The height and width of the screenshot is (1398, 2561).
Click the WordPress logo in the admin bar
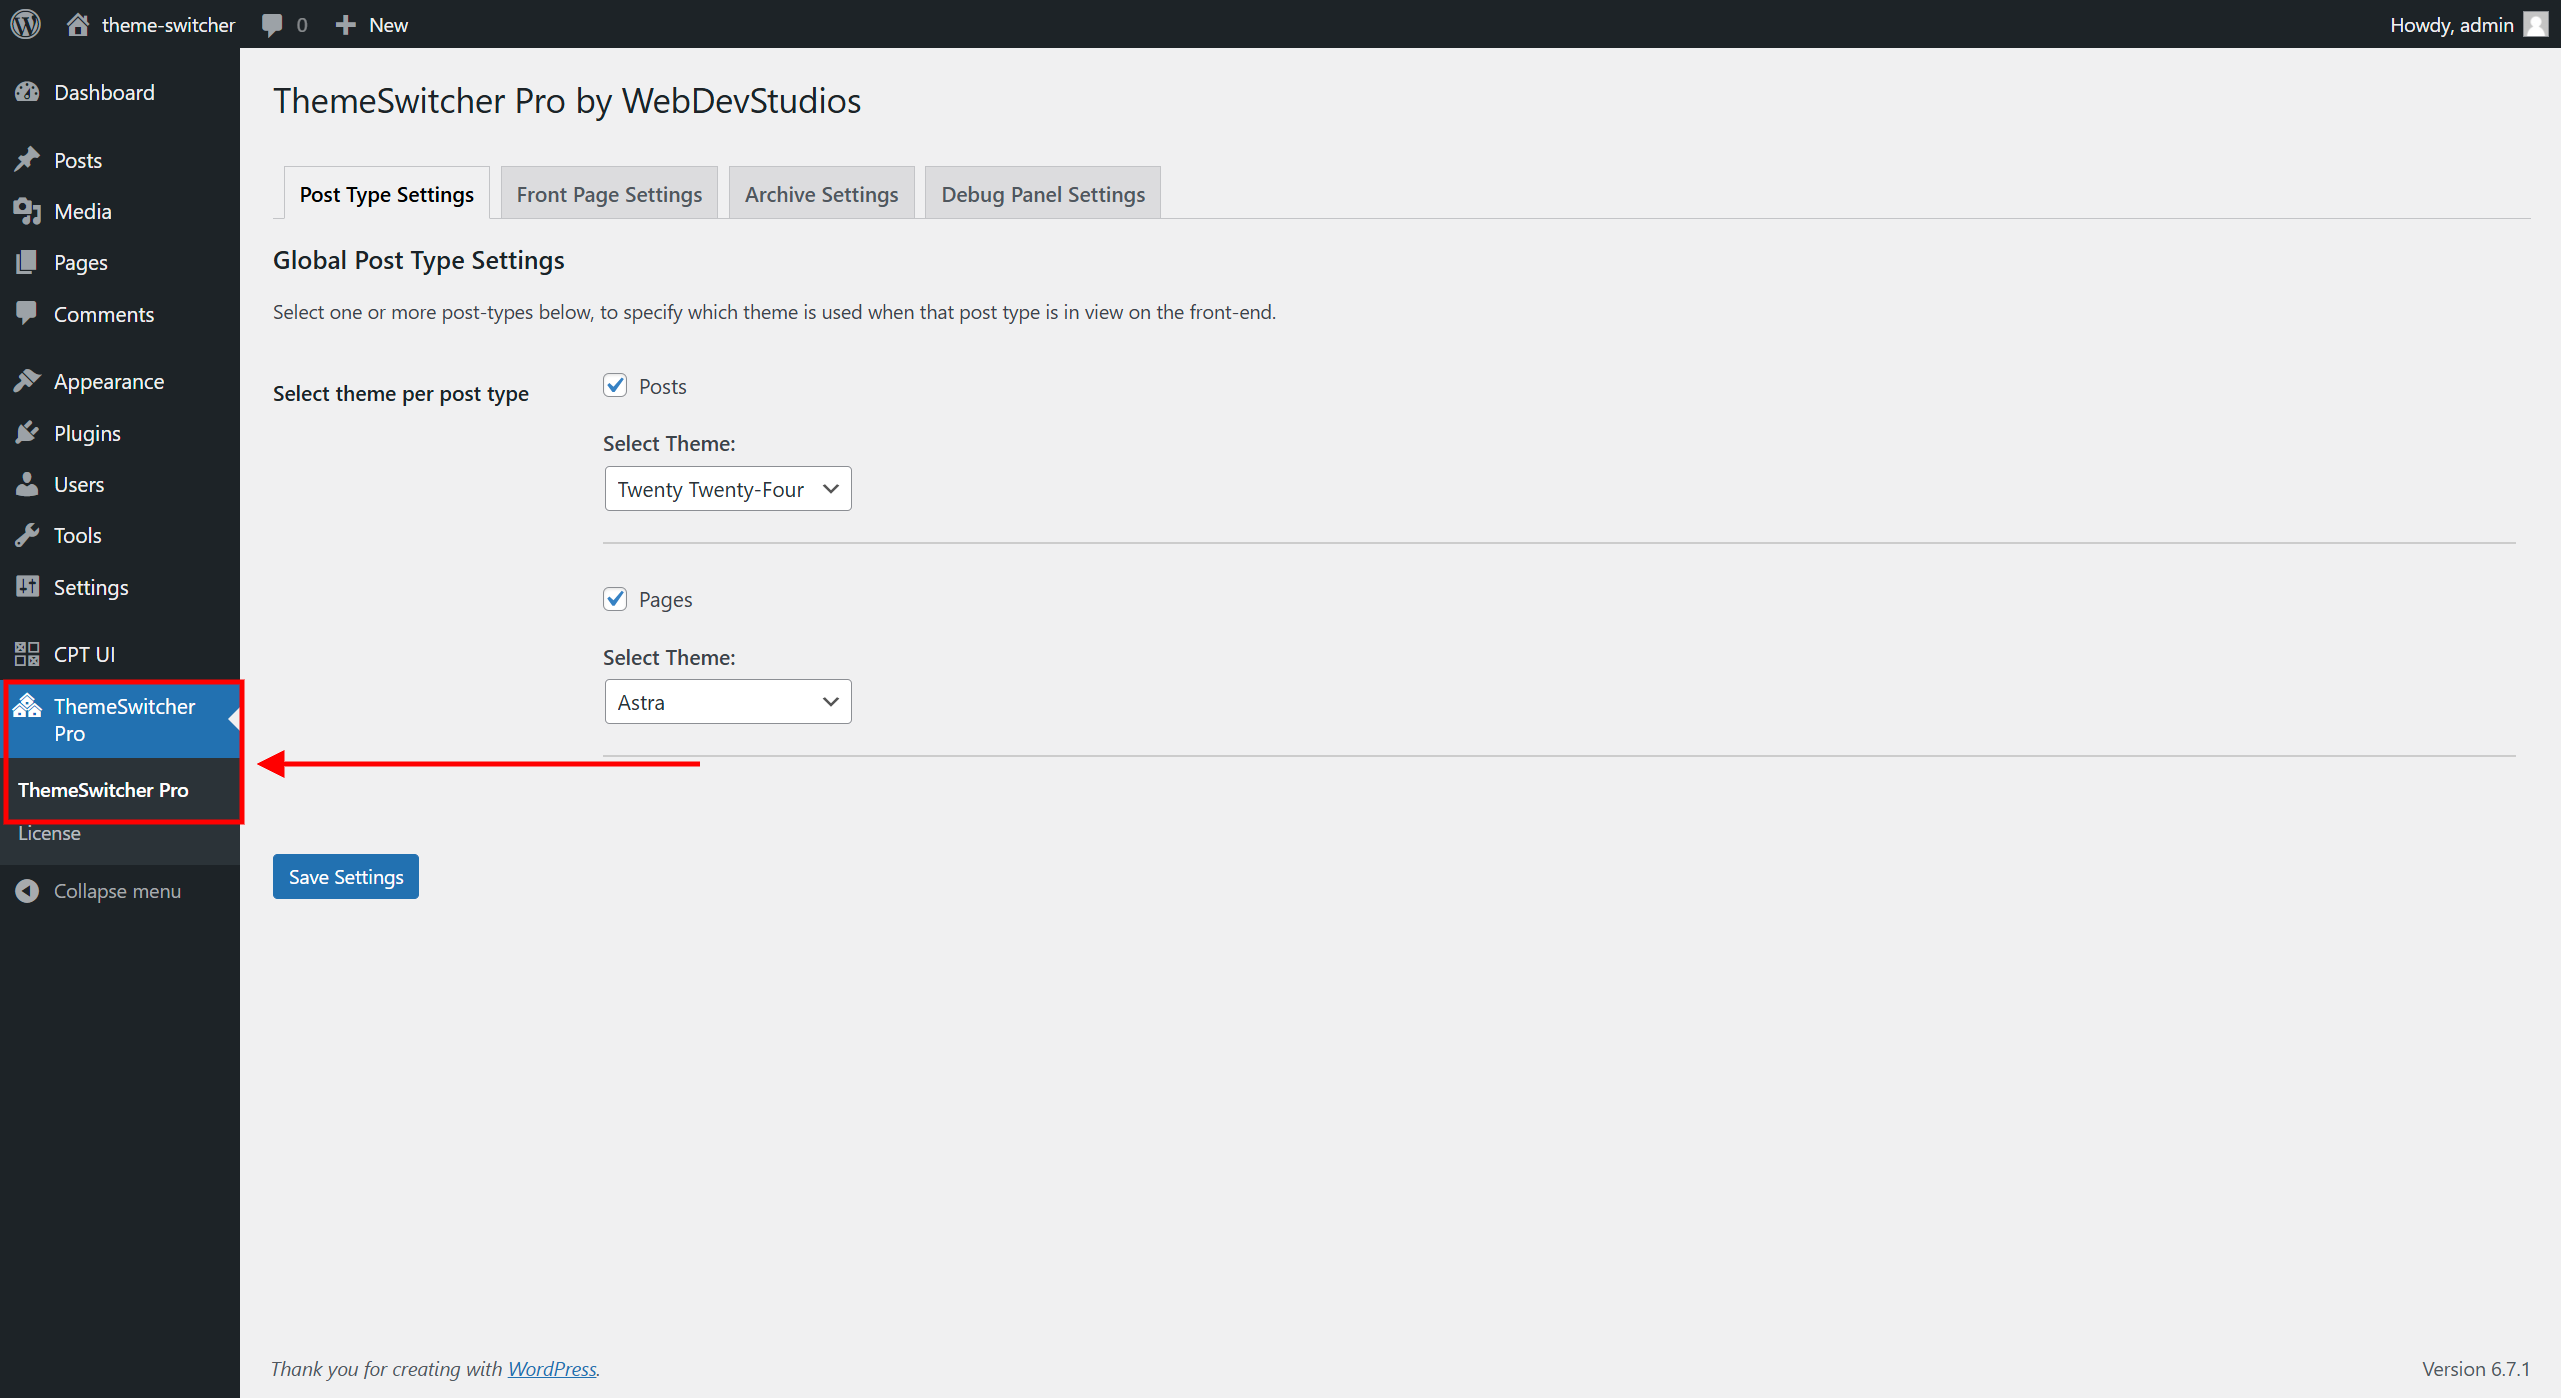(24, 23)
